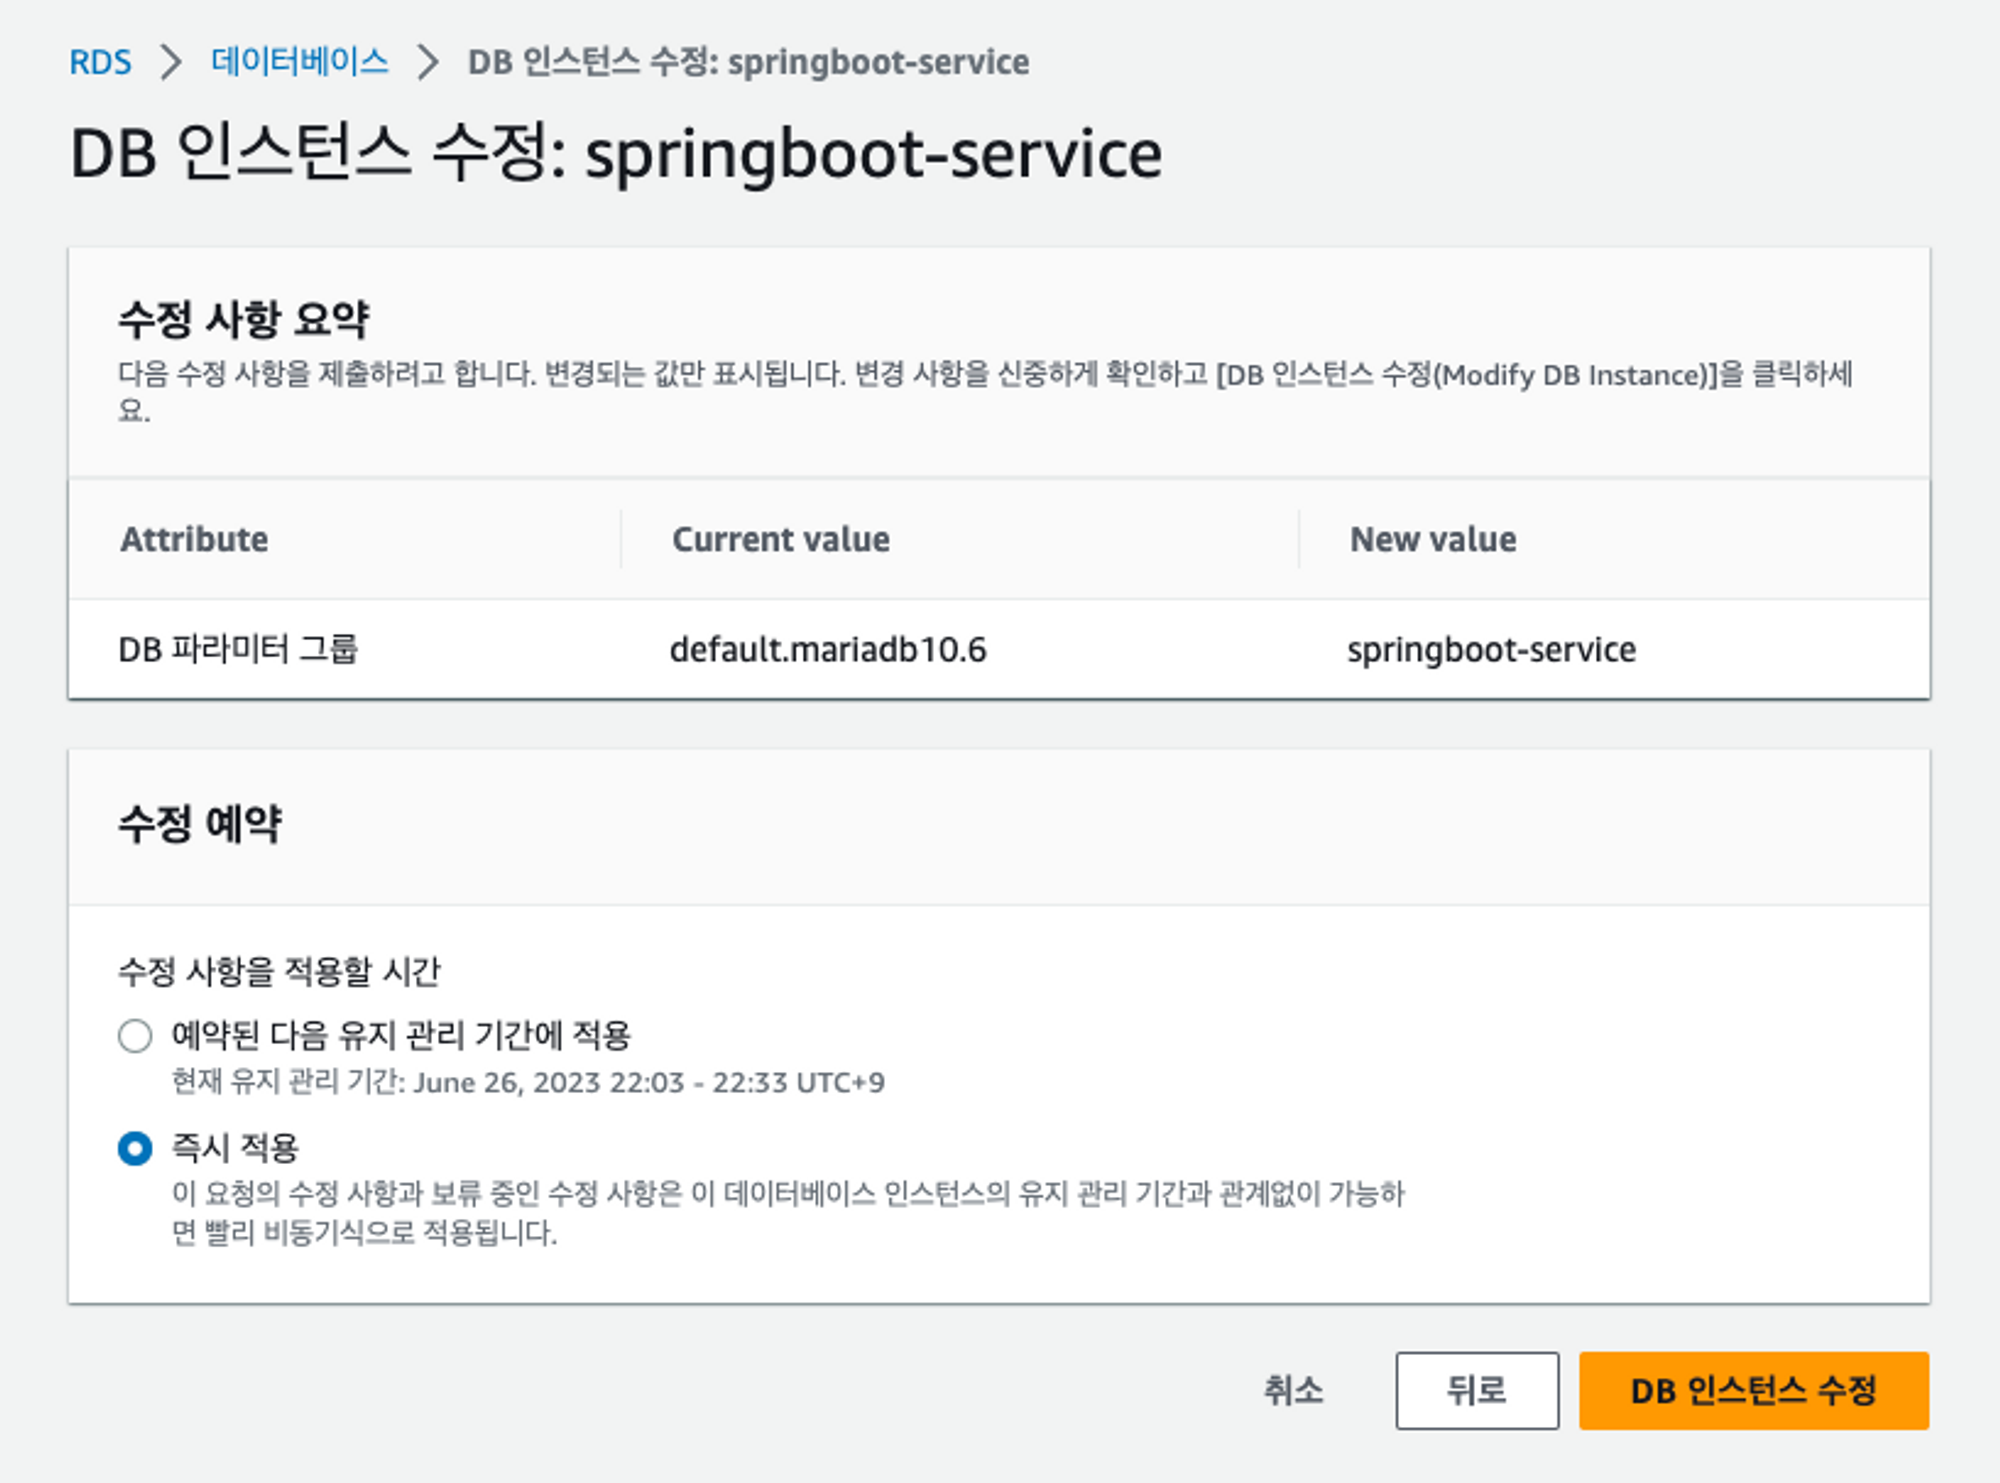Click the 수정 사항 요약 section heading

pyautogui.click(x=244, y=319)
